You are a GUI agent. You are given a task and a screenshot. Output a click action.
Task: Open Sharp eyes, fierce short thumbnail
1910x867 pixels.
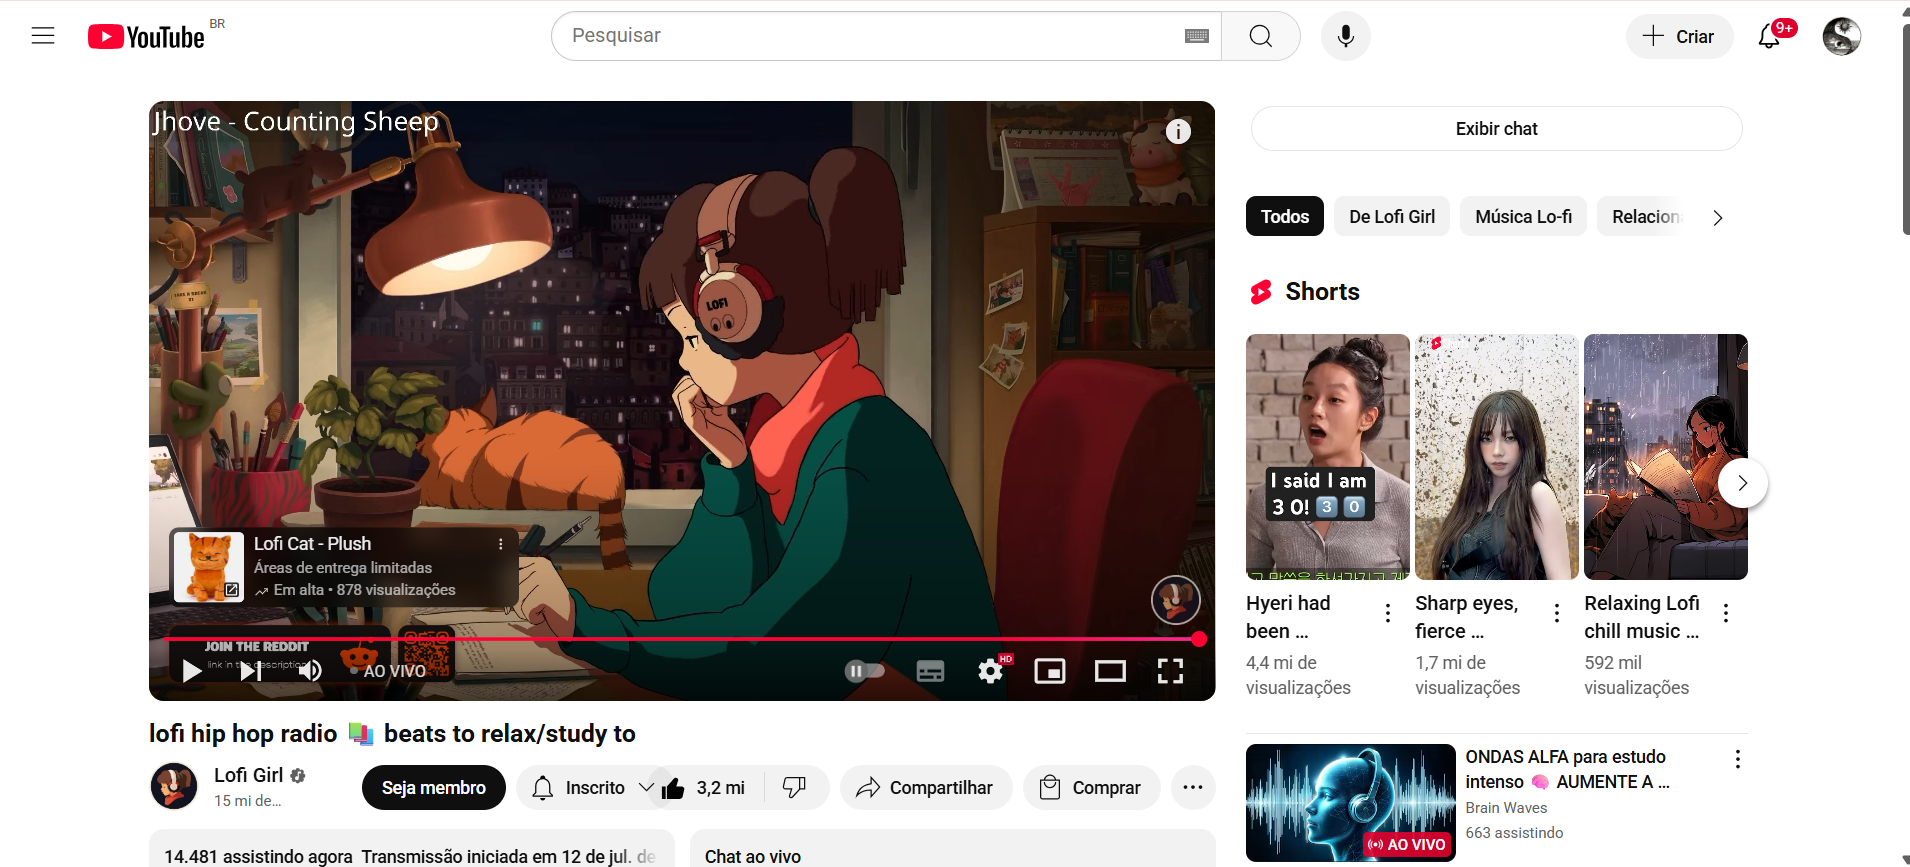click(1496, 457)
